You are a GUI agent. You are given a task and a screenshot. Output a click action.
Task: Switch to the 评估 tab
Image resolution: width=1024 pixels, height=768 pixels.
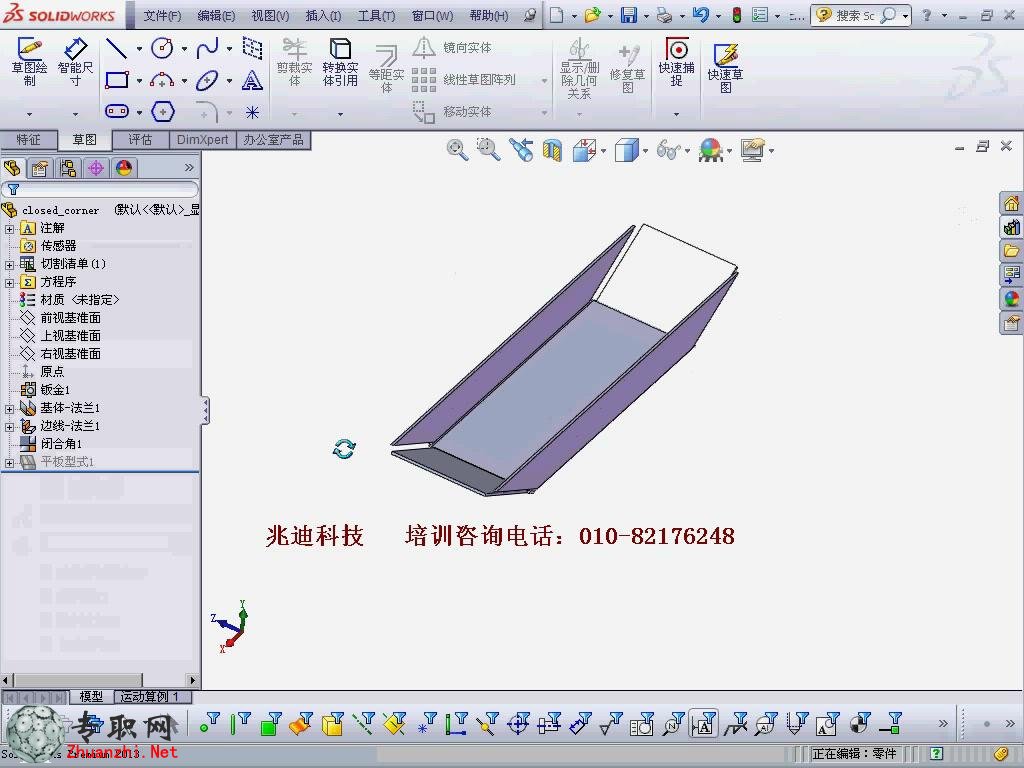click(x=140, y=140)
